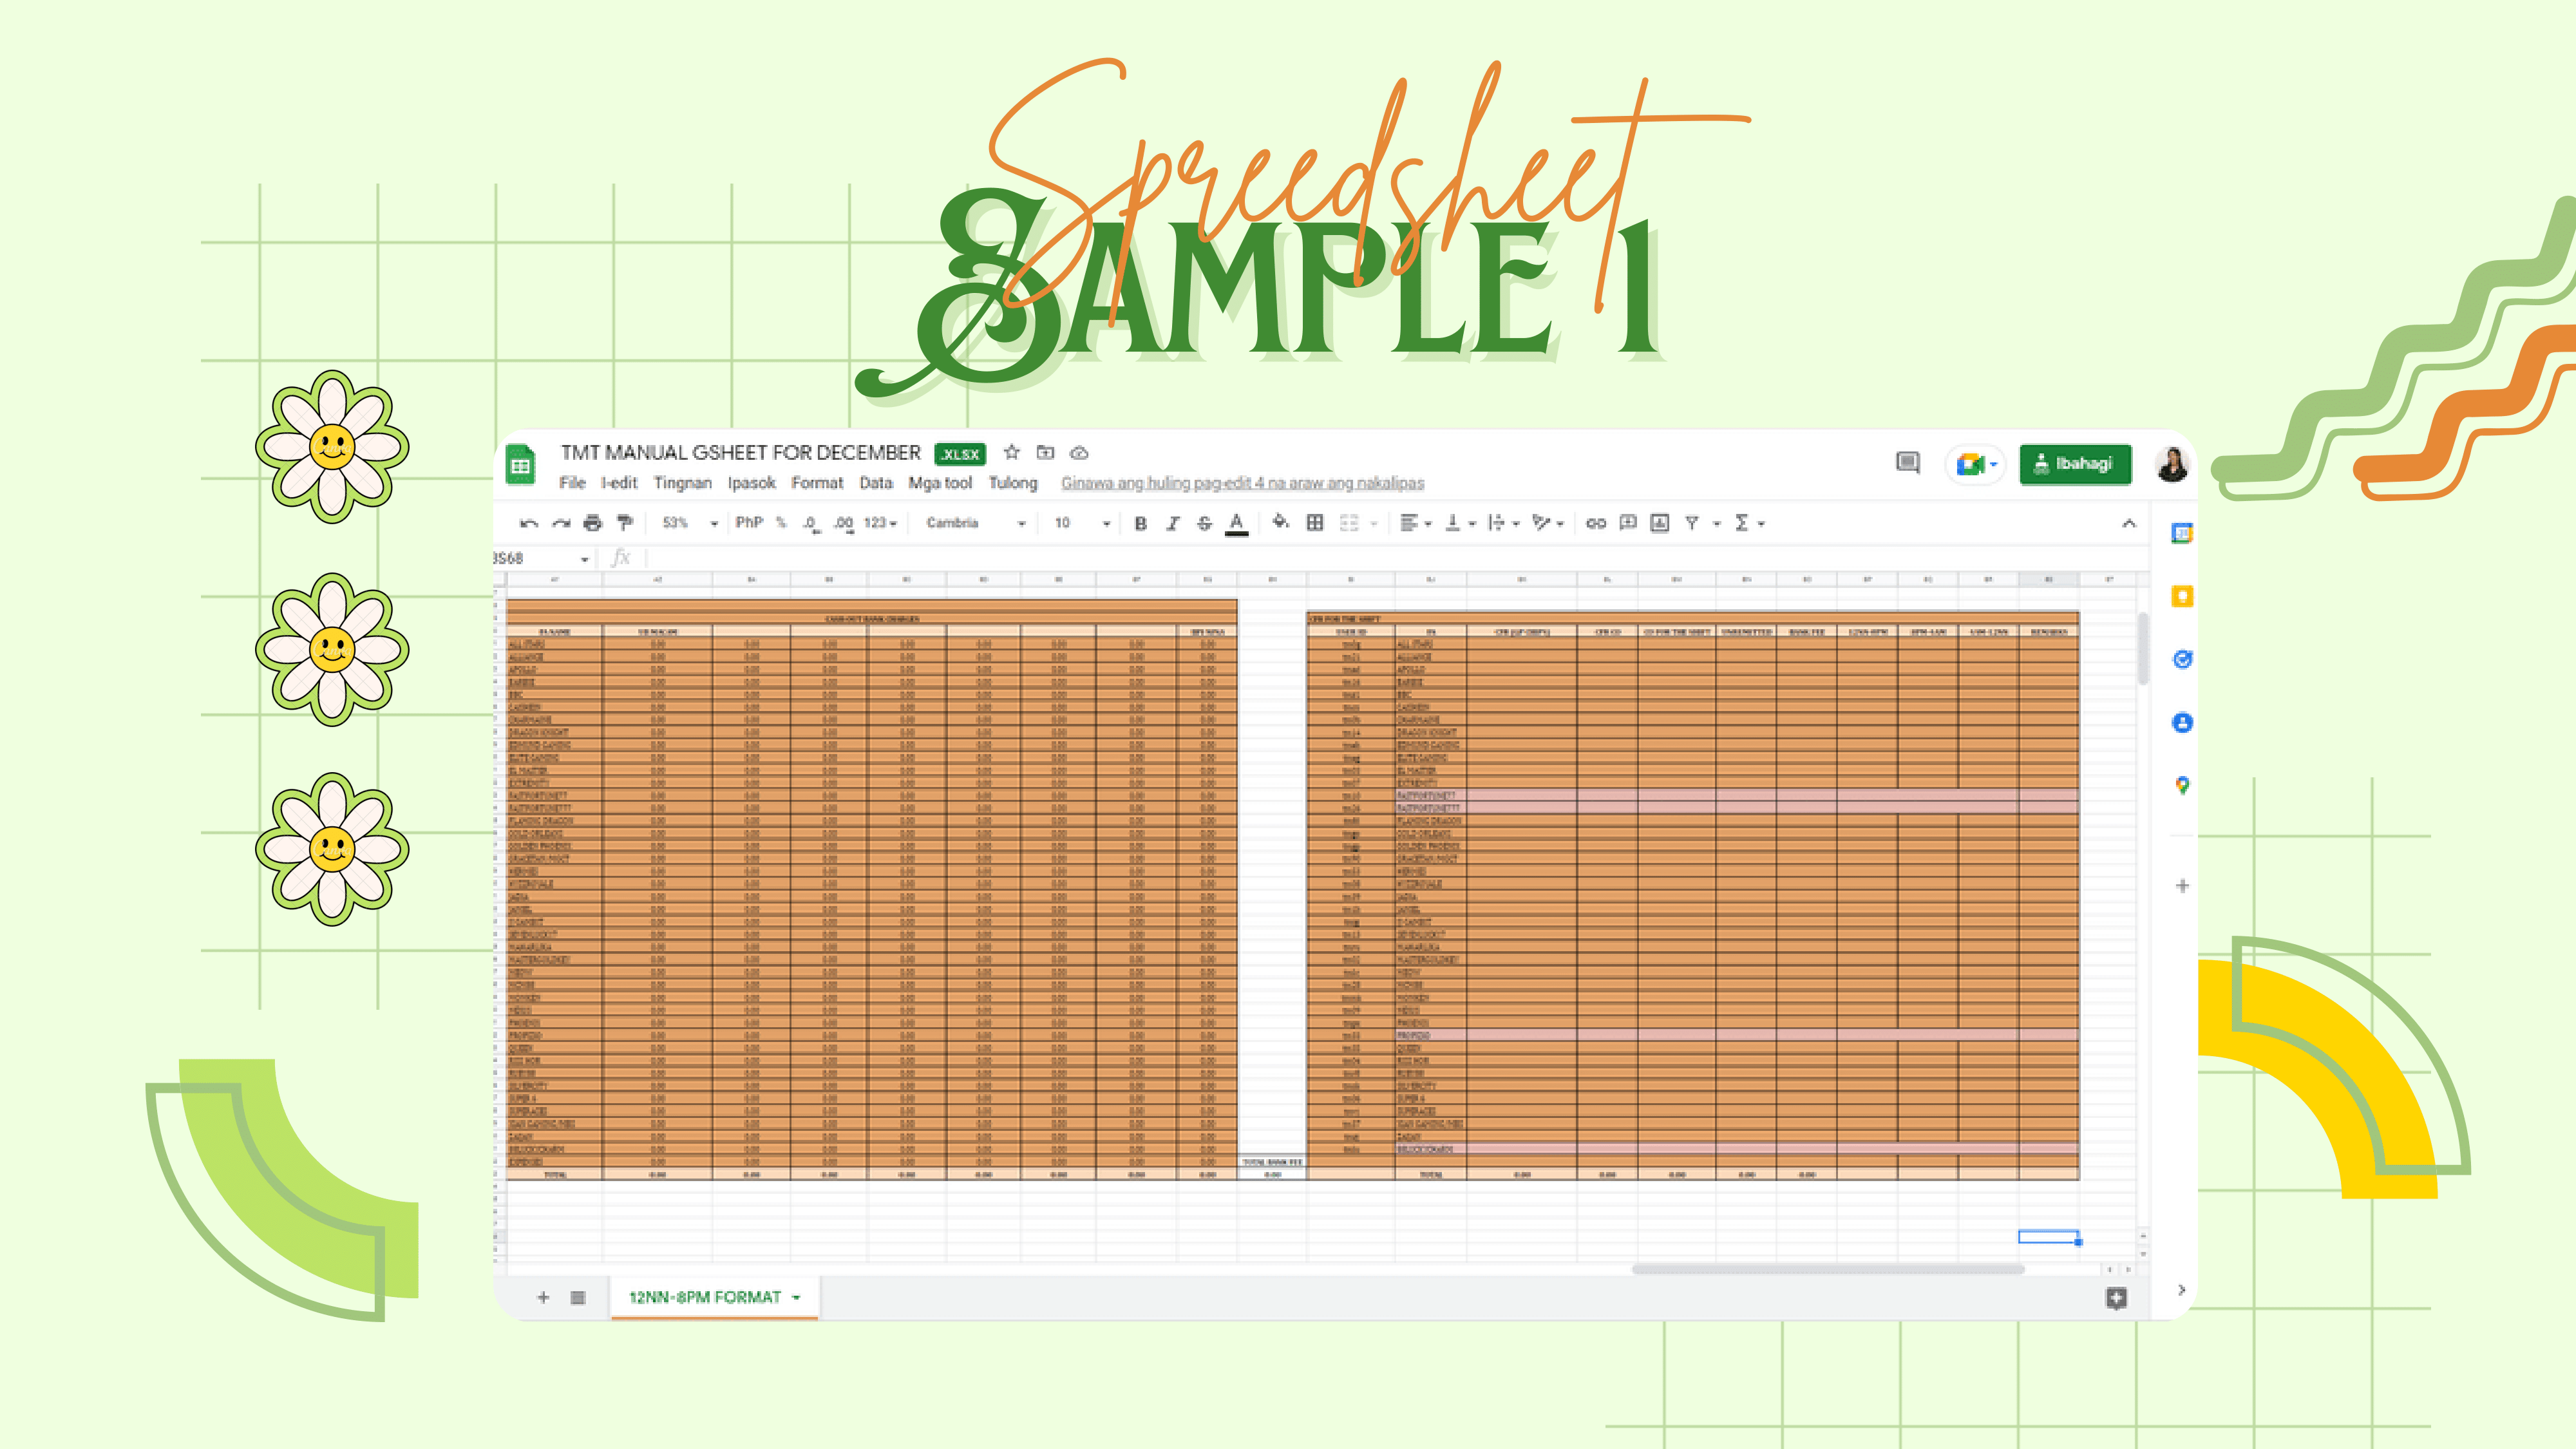The width and height of the screenshot is (2576, 1449).
Task: Click the Insert chart icon
Action: [1660, 523]
